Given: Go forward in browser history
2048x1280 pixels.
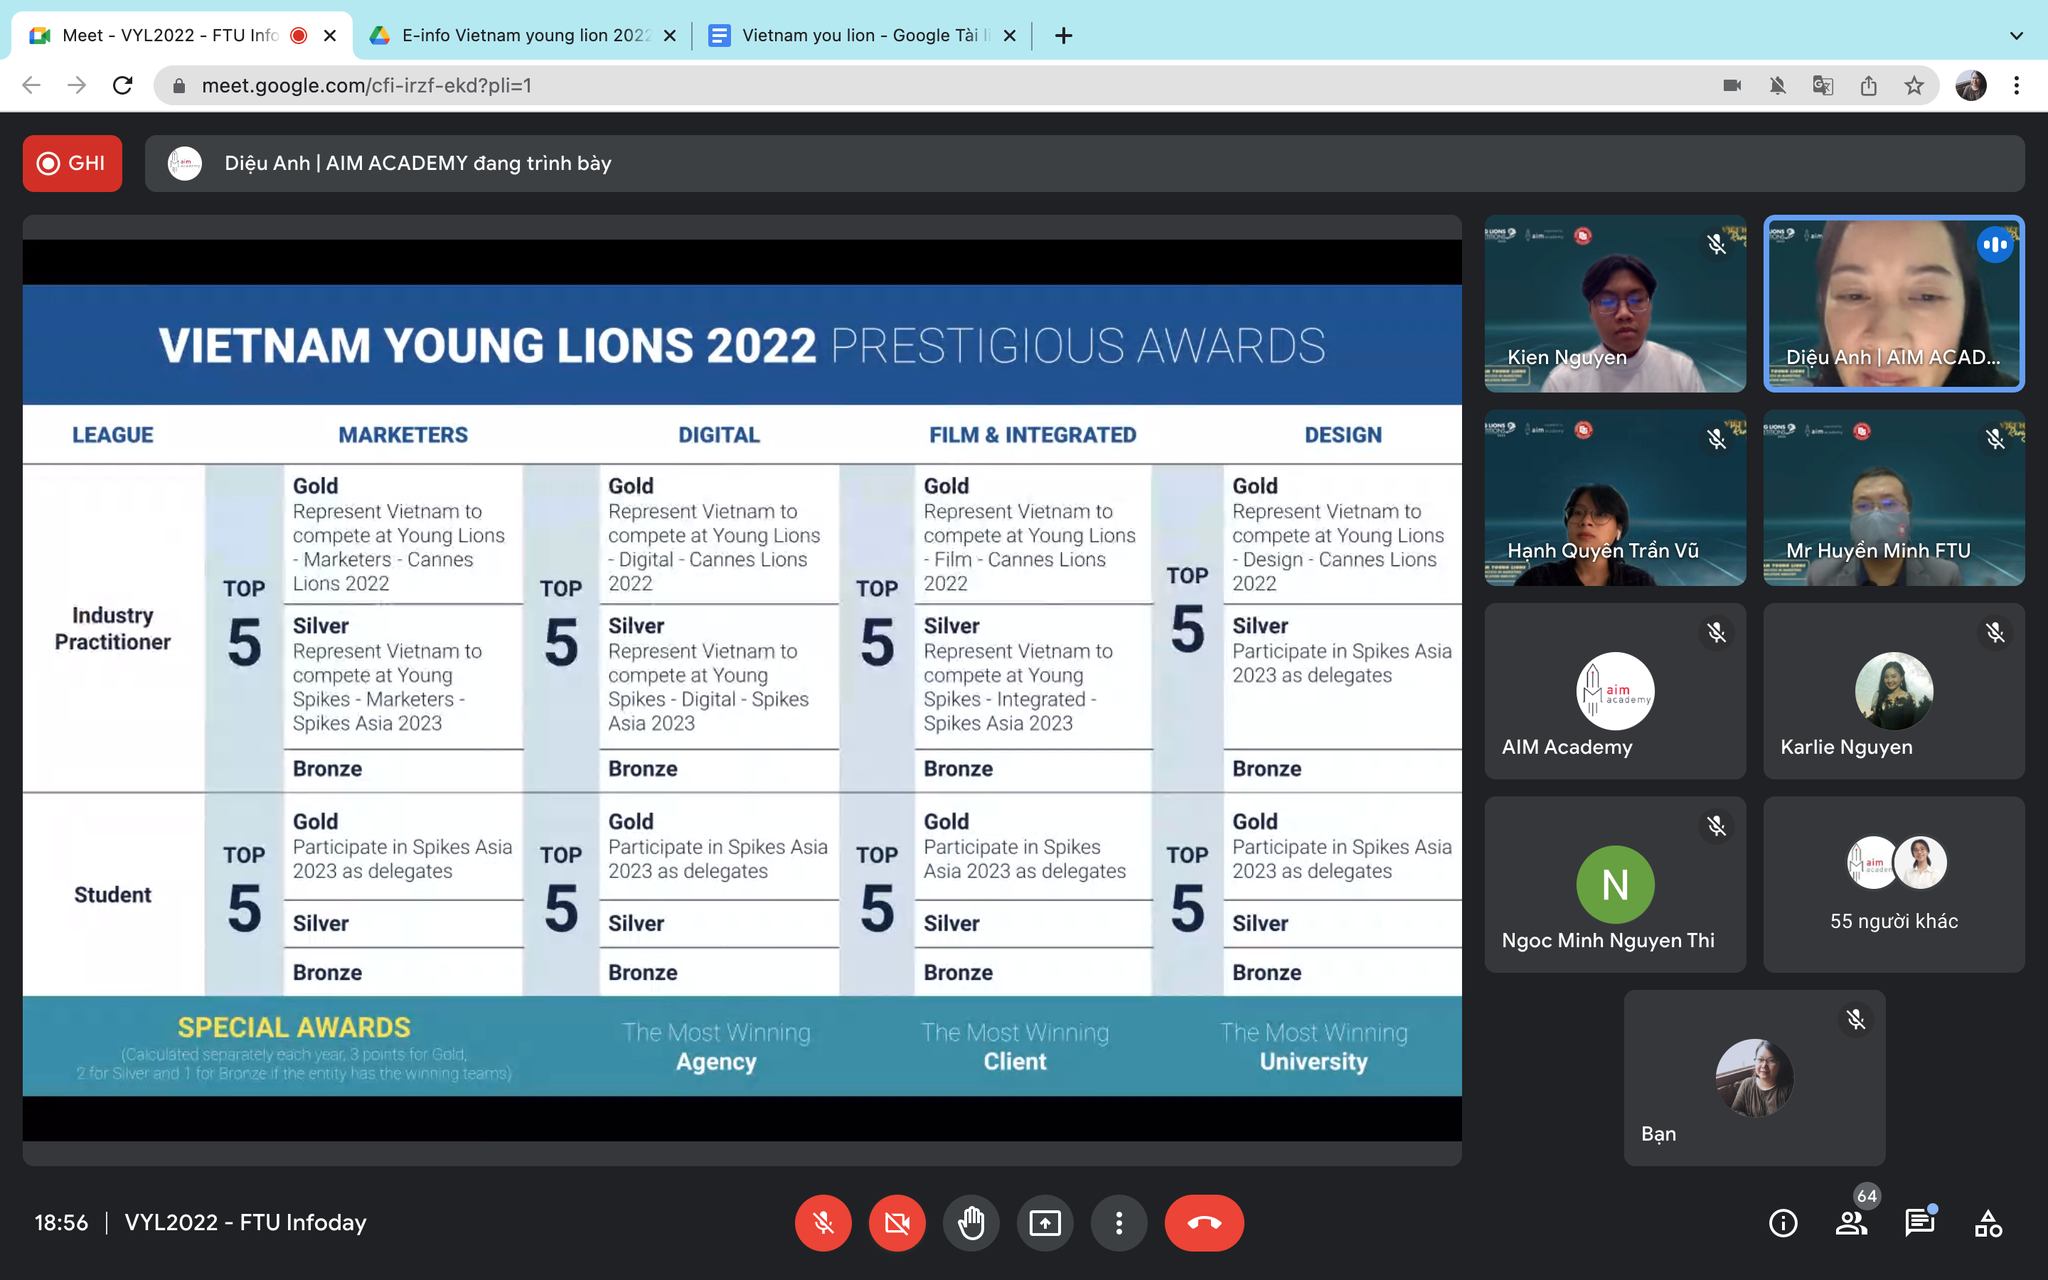Looking at the screenshot, I should 77,85.
